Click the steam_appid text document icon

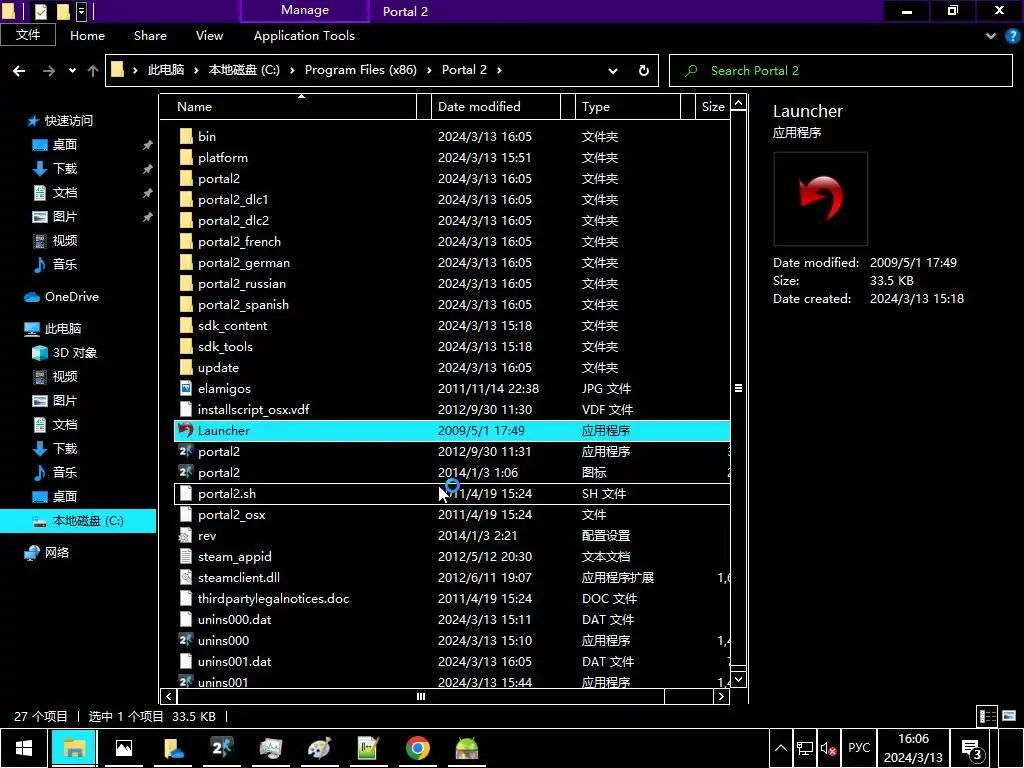(x=186, y=556)
